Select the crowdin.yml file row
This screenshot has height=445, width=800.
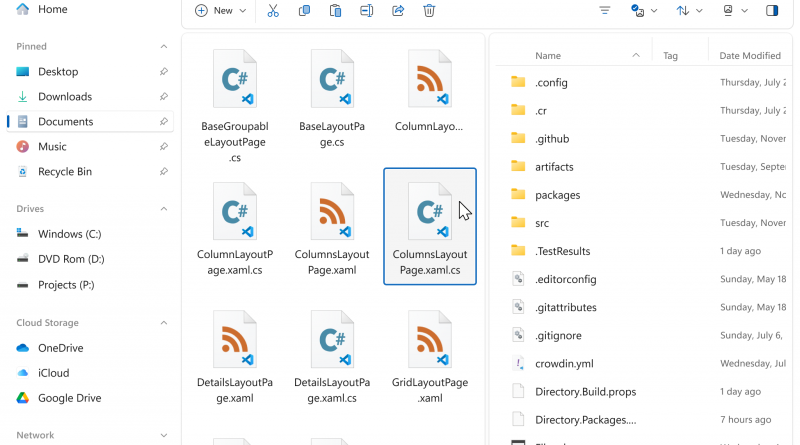[644, 363]
